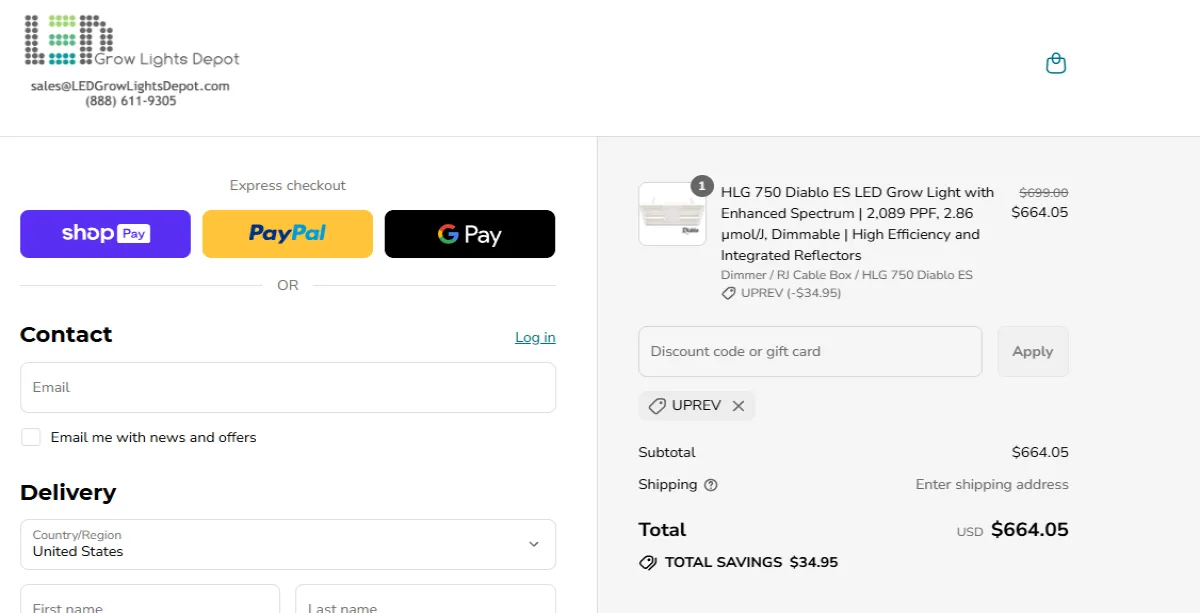The width and height of the screenshot is (1200, 613).
Task: Choose PayPal as payment method
Action: point(287,233)
